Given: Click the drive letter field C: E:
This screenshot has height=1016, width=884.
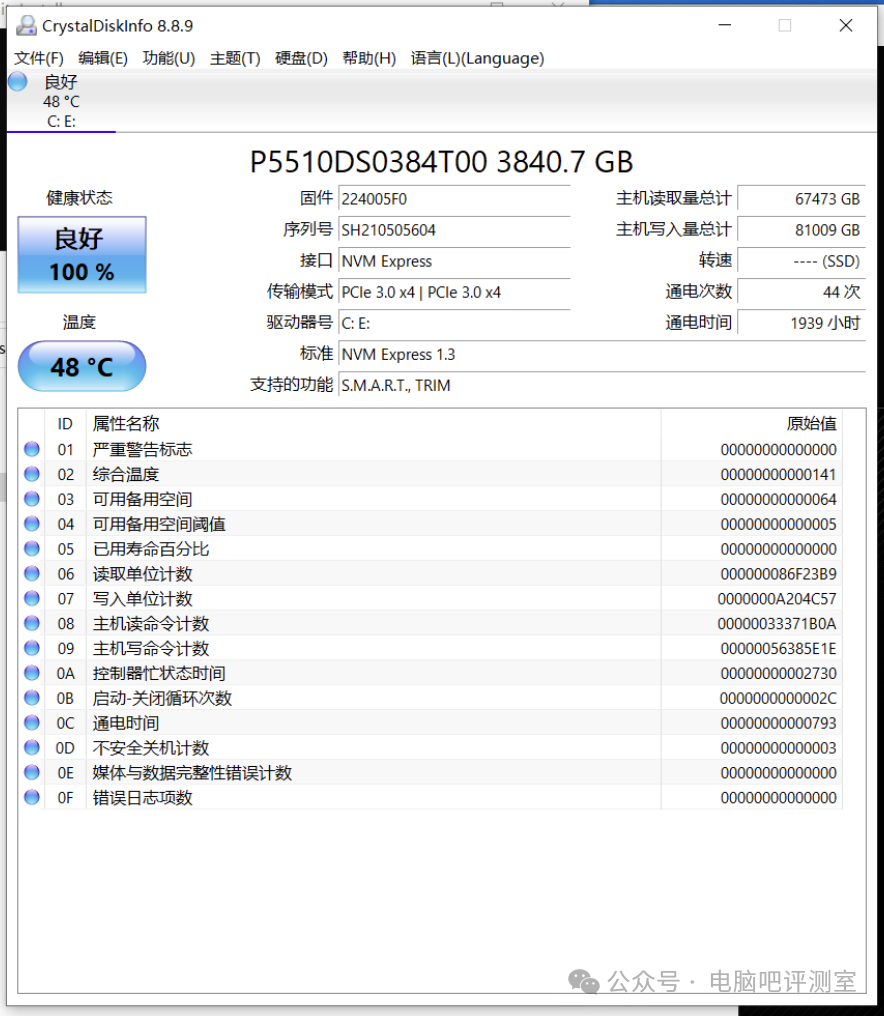Looking at the screenshot, I should [x=454, y=323].
